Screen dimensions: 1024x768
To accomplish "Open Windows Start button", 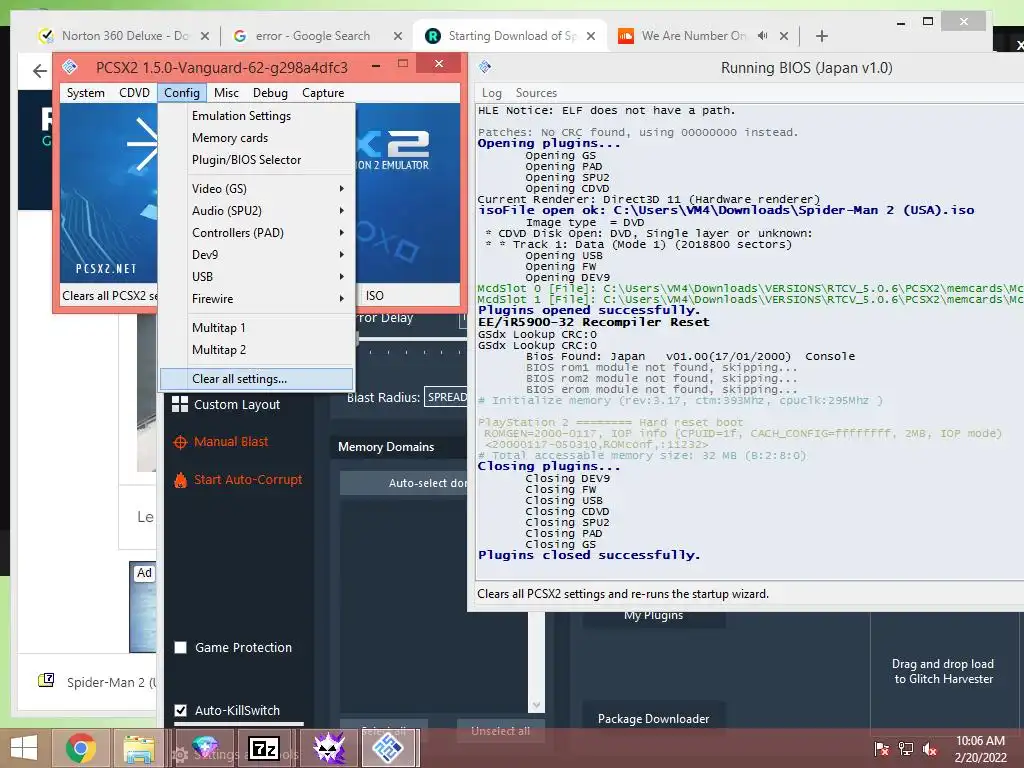I will (x=24, y=748).
